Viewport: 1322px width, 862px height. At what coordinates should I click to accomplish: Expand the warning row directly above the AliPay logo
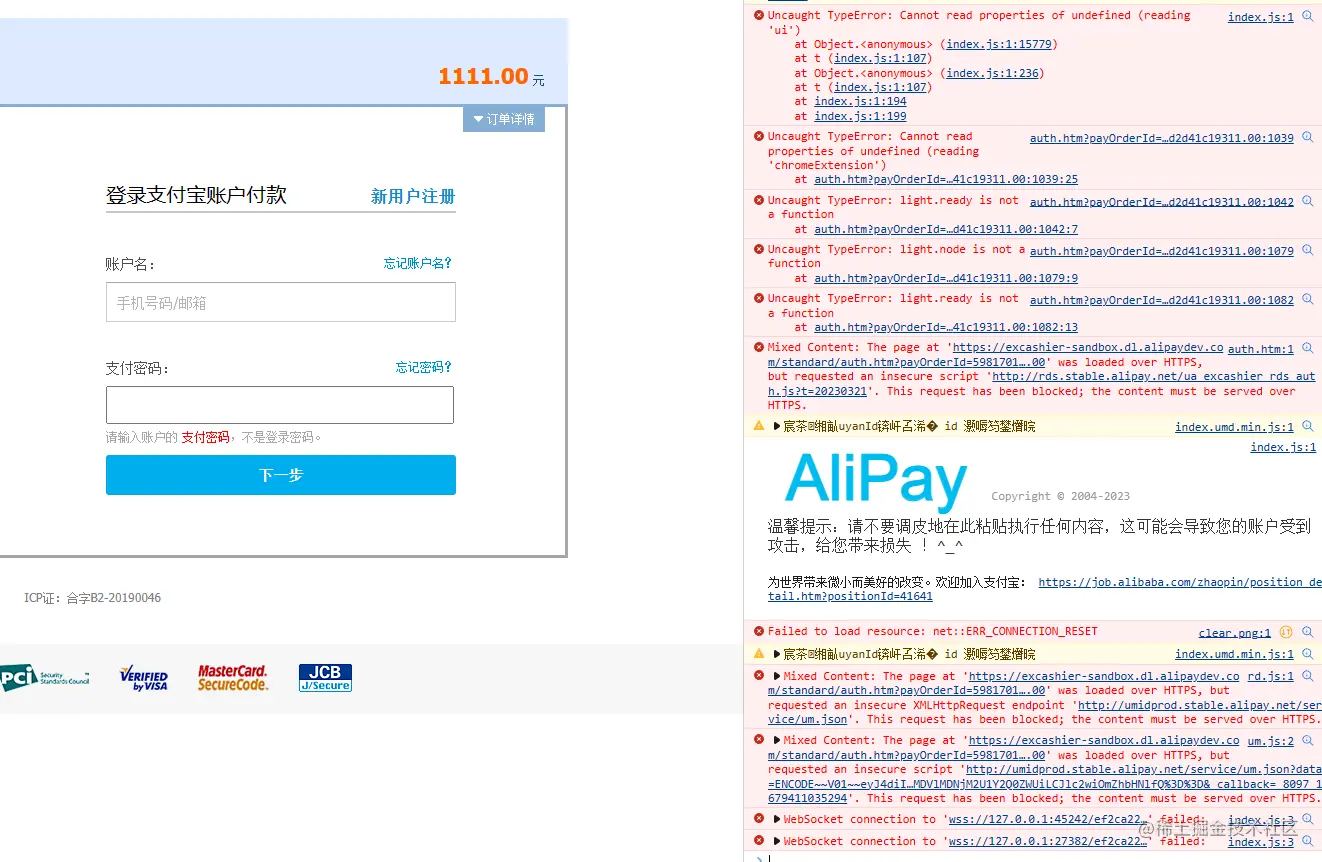[x=776, y=427]
